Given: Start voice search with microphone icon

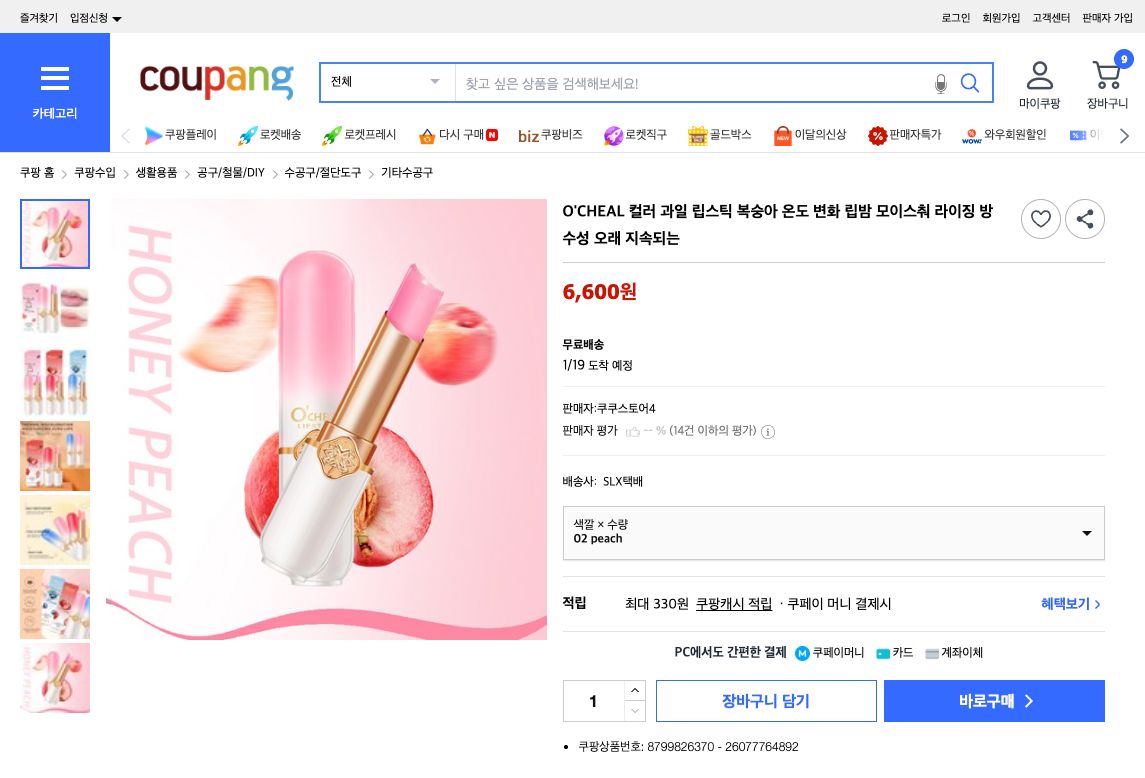Looking at the screenshot, I should coord(940,84).
